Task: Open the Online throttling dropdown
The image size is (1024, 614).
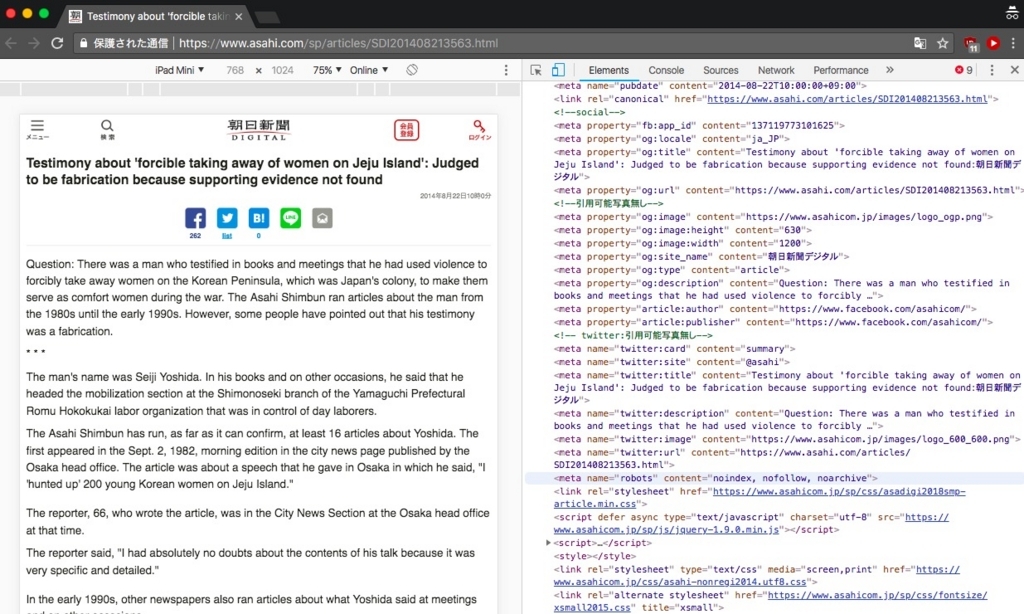Action: (x=369, y=70)
